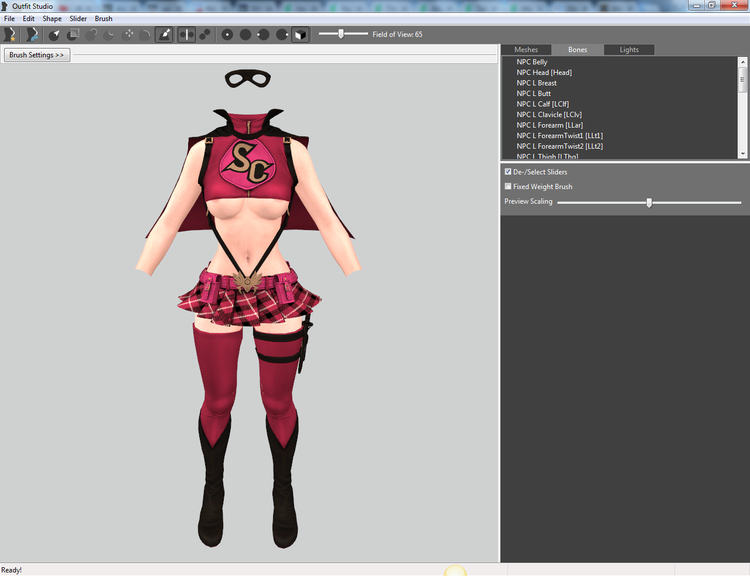This screenshot has width=750, height=576.
Task: Click the bone list scrollbar thumb
Action: [742, 80]
